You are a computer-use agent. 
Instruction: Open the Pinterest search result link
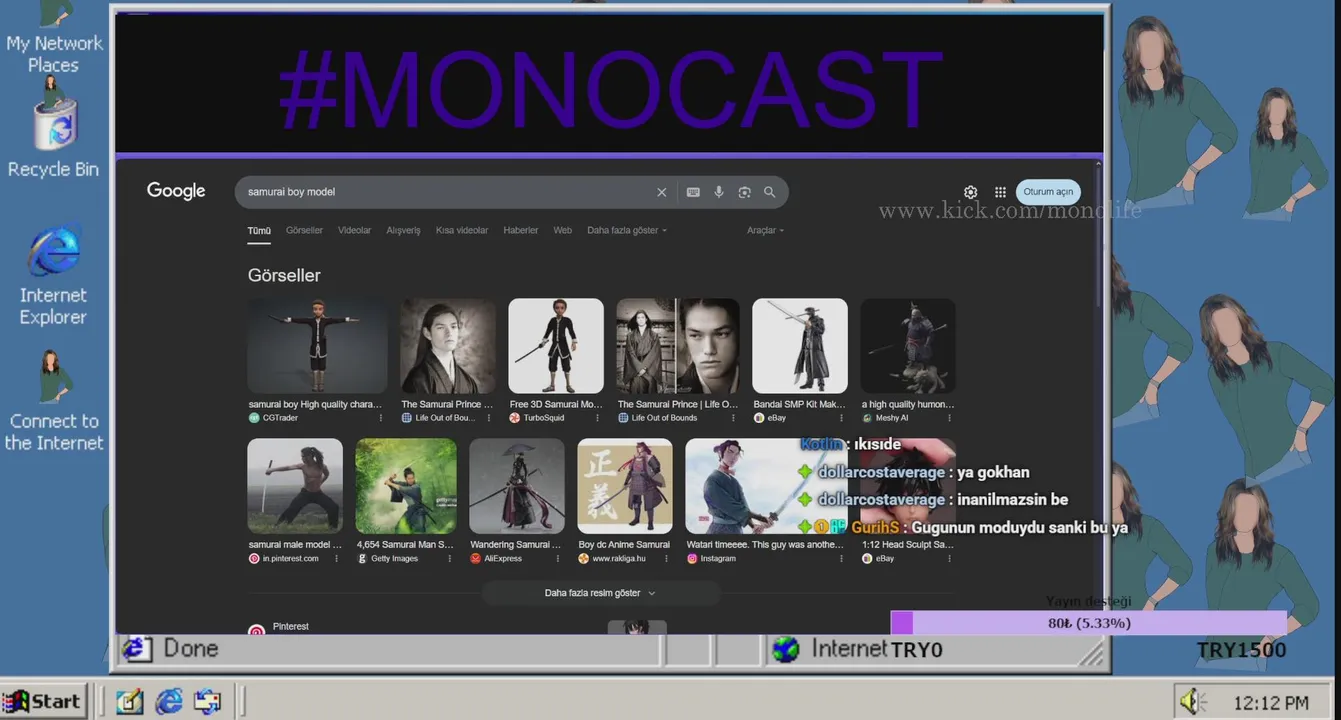[x=290, y=626]
